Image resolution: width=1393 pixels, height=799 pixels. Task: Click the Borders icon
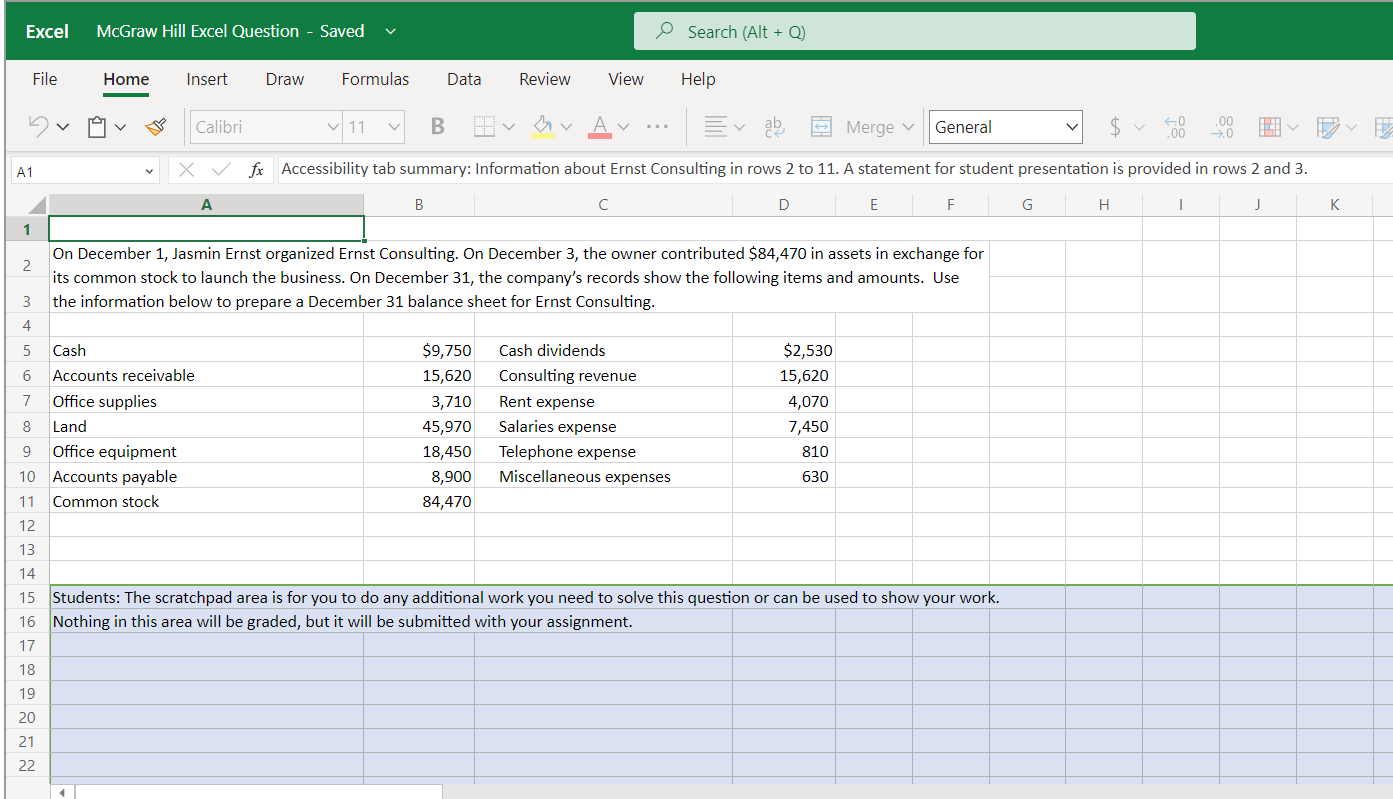(x=484, y=127)
